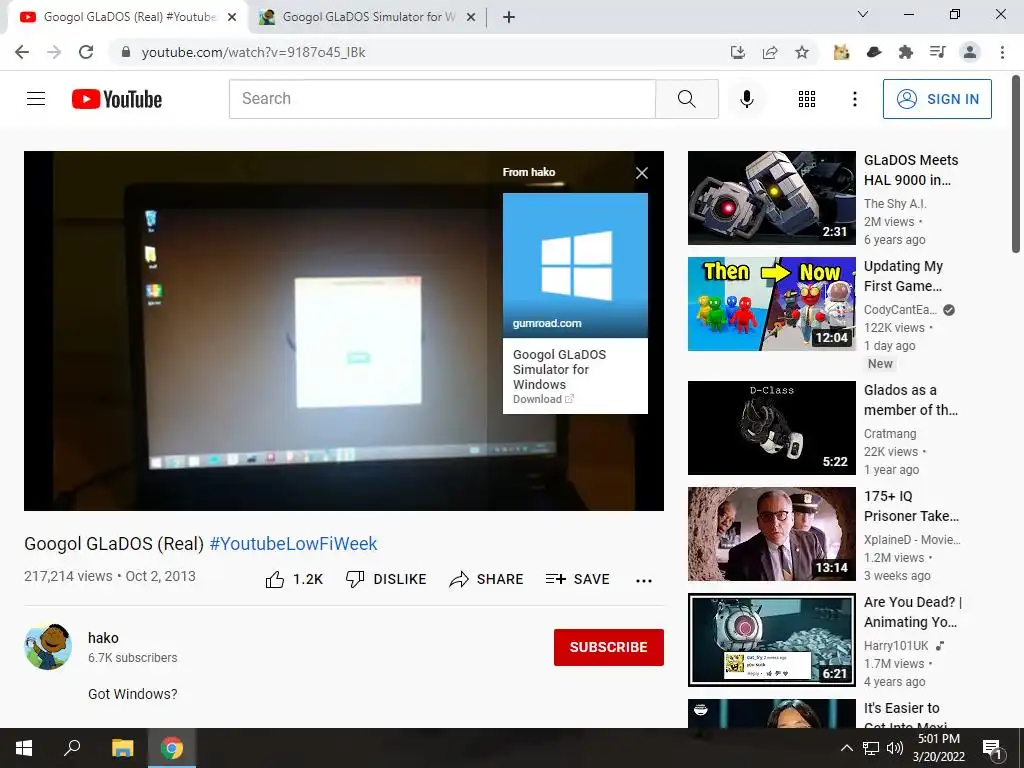The width and height of the screenshot is (1024, 768).
Task: Open the Extensions puzzle-piece menu
Action: tap(906, 52)
